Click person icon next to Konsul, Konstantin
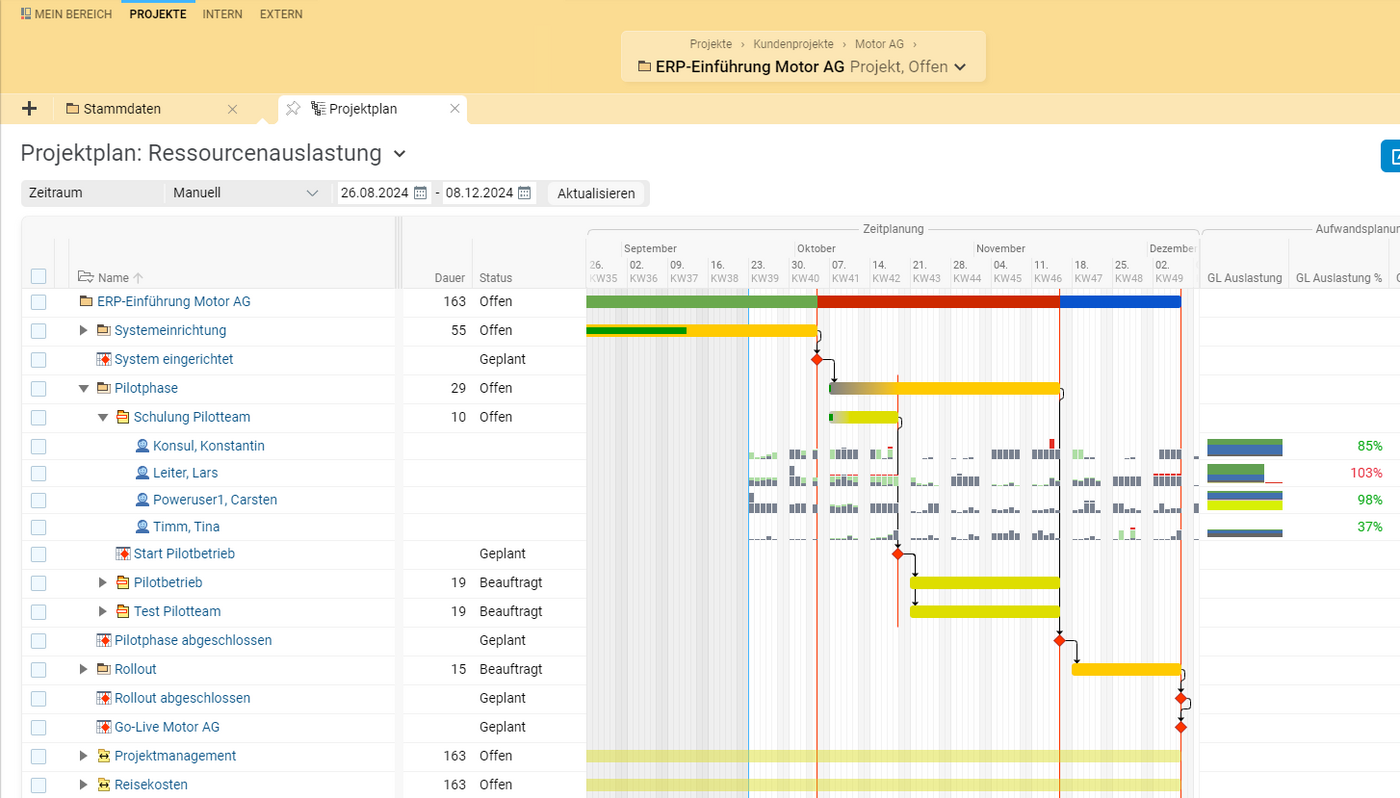Viewport: 1400px width, 798px height. pyautogui.click(x=142, y=446)
